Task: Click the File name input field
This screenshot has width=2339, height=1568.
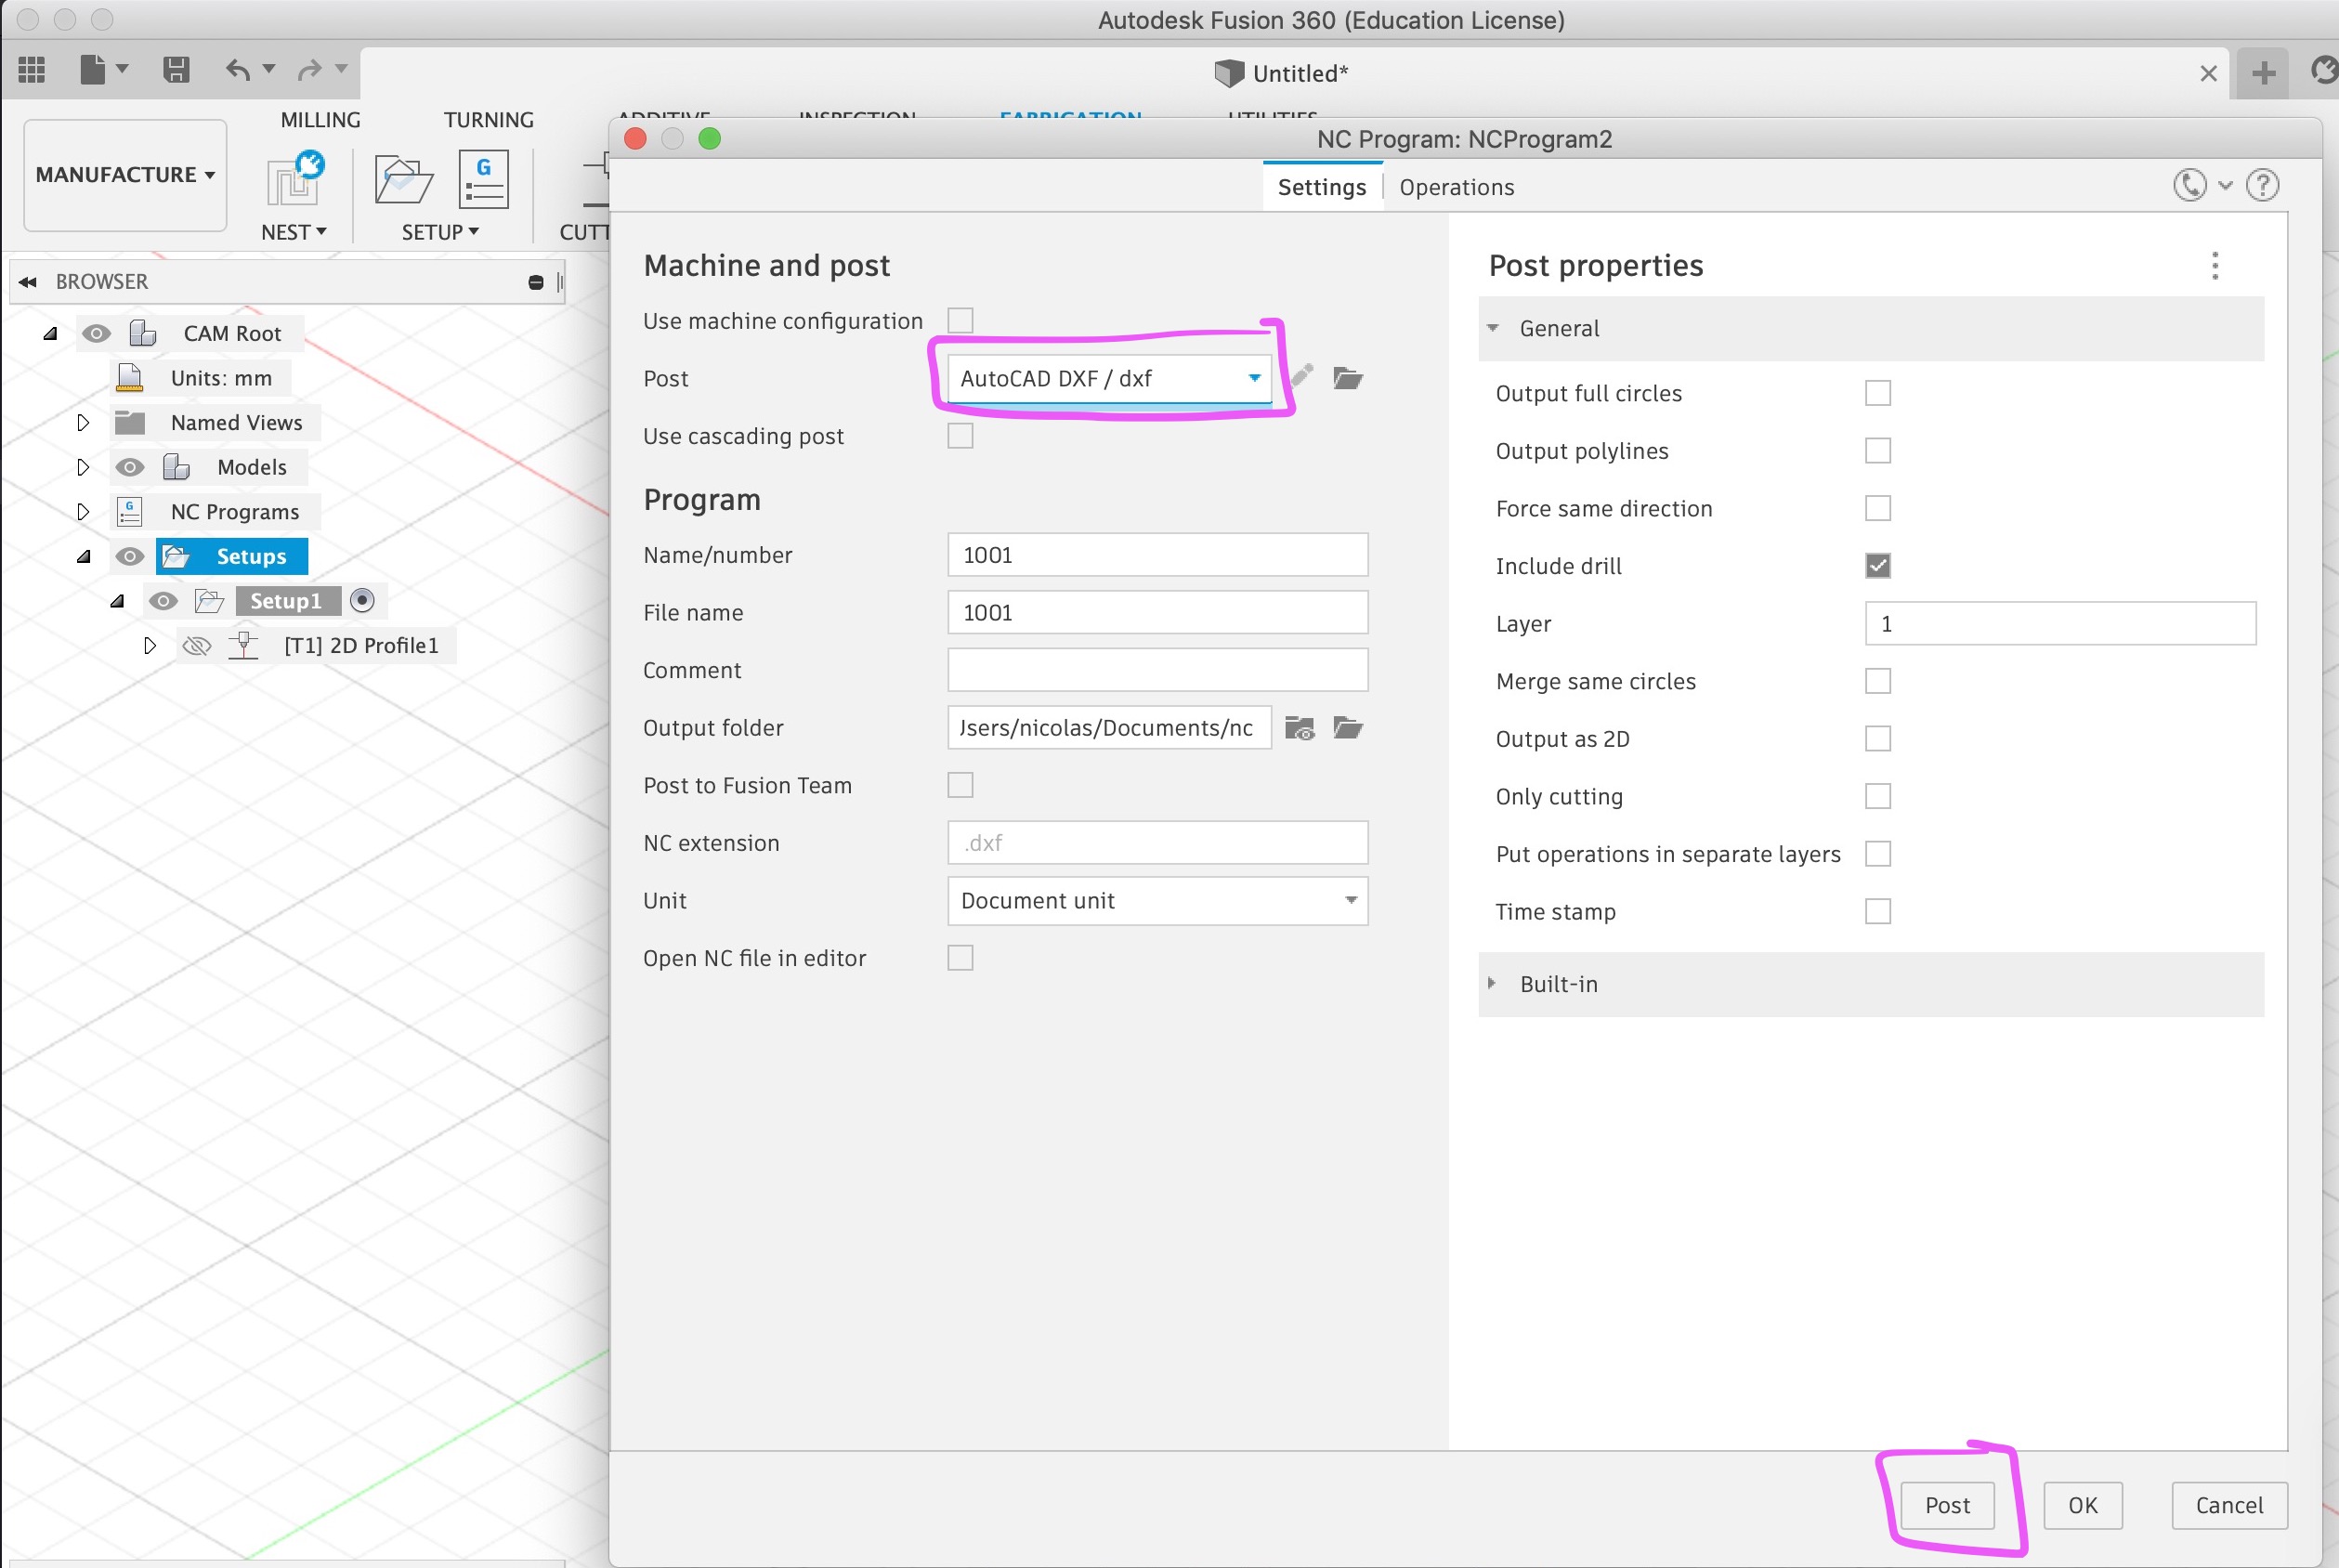Action: click(1157, 612)
